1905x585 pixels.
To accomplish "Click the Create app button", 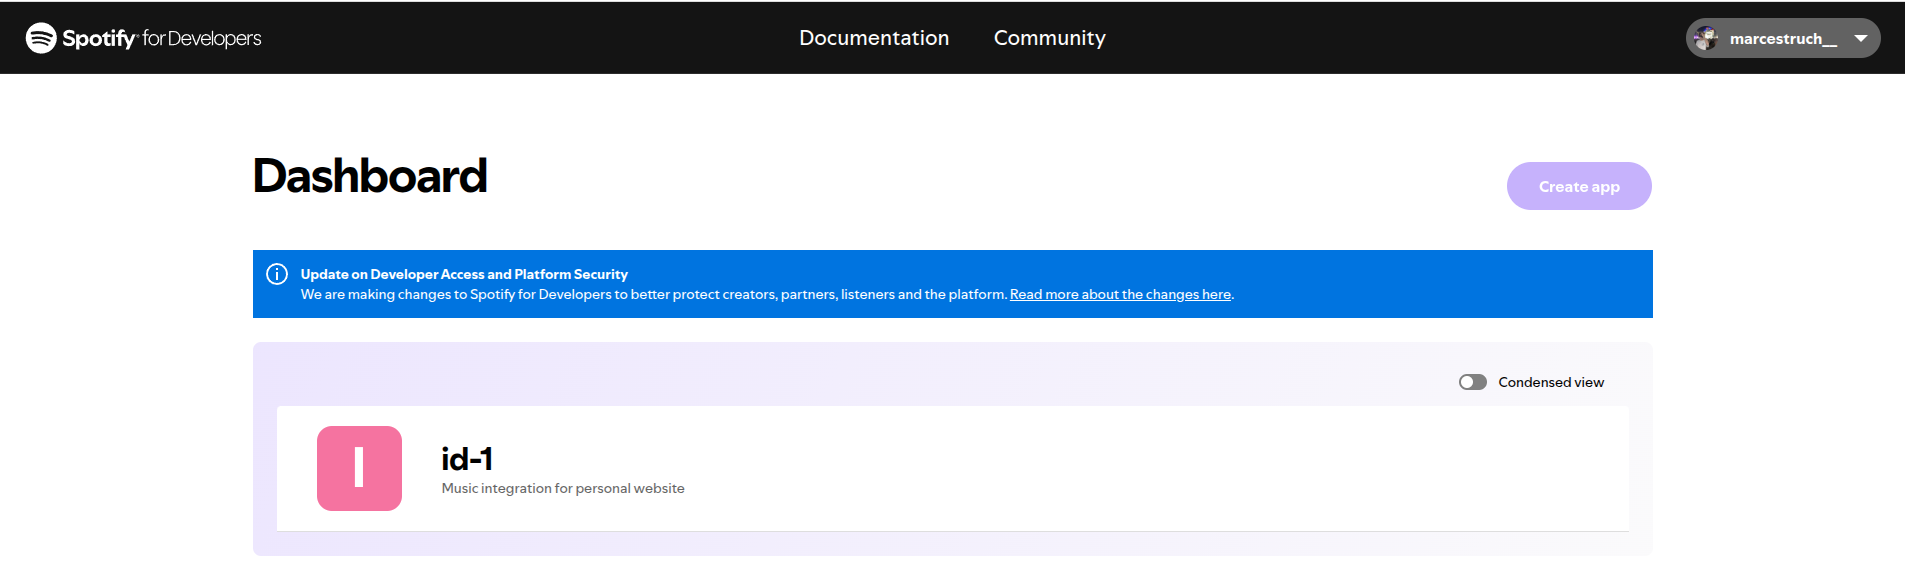I will pyautogui.click(x=1579, y=186).
